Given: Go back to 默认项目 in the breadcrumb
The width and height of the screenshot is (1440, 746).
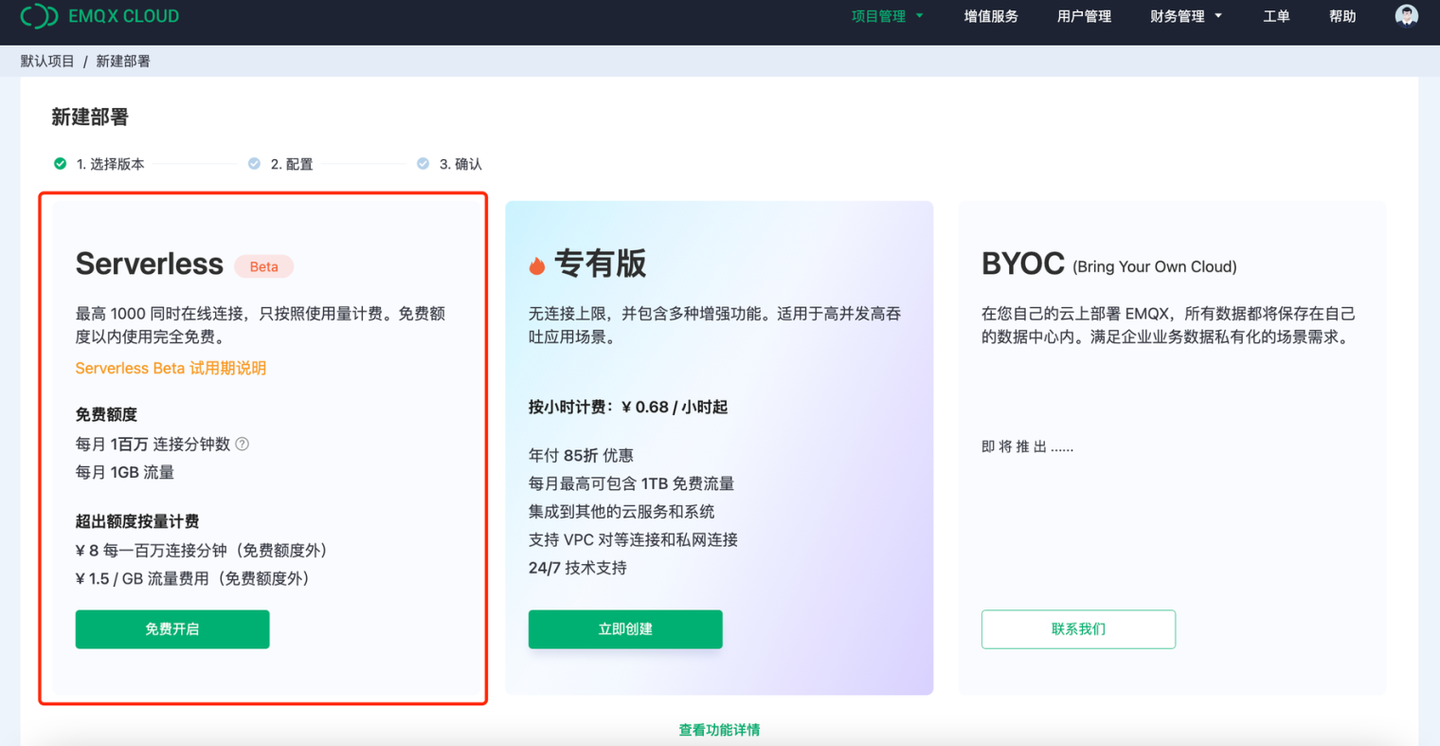Looking at the screenshot, I should coord(48,61).
